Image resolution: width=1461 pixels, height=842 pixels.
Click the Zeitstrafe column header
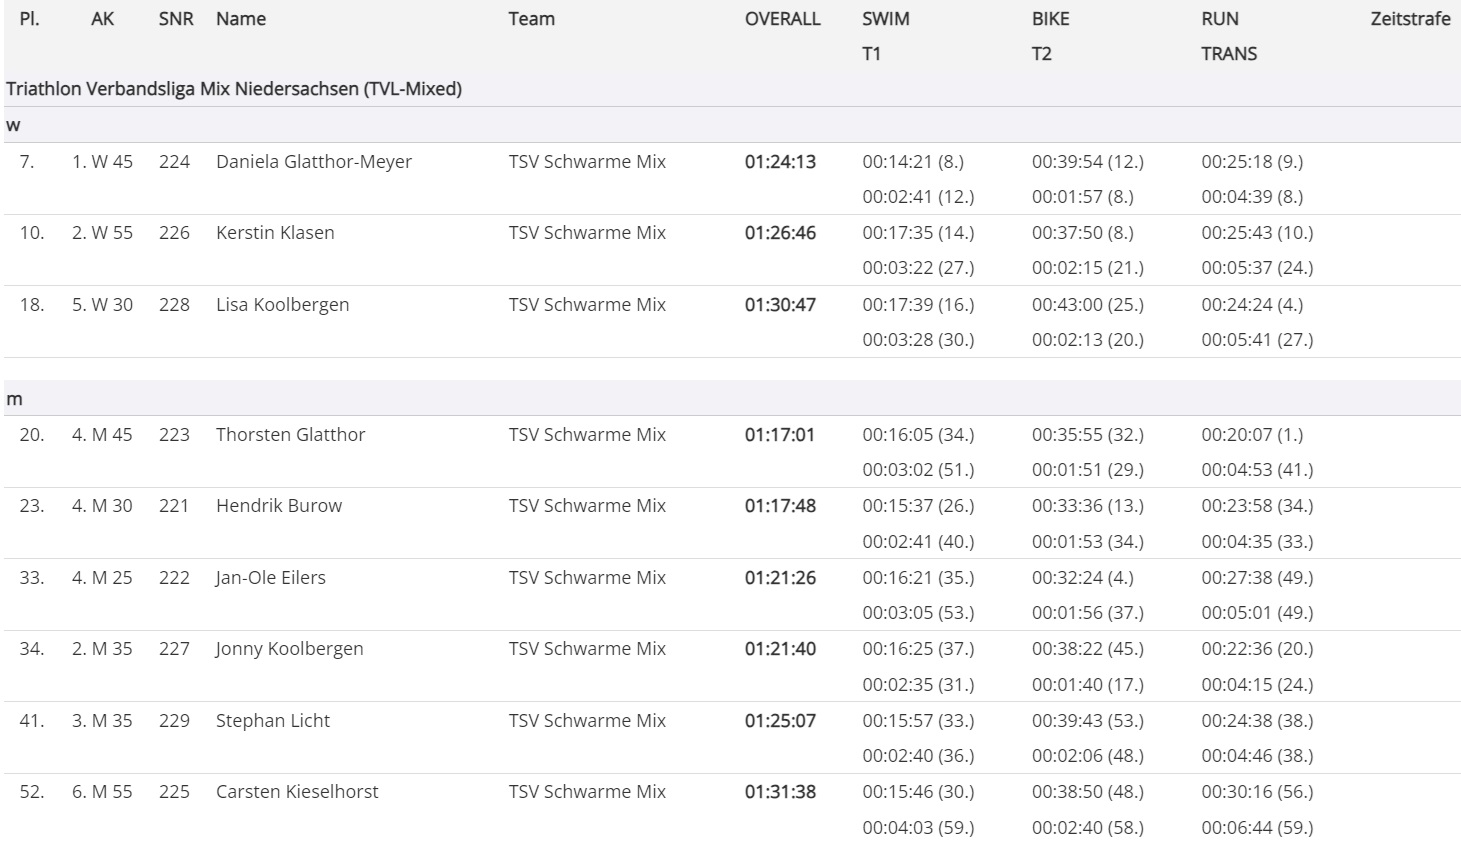pyautogui.click(x=1410, y=19)
